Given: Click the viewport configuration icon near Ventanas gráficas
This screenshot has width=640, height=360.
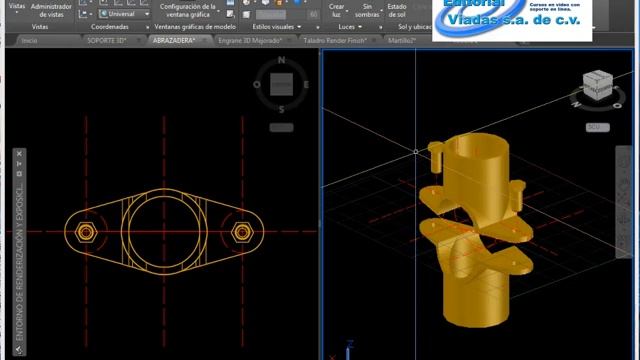Looking at the screenshot, I should pyautogui.click(x=231, y=3).
